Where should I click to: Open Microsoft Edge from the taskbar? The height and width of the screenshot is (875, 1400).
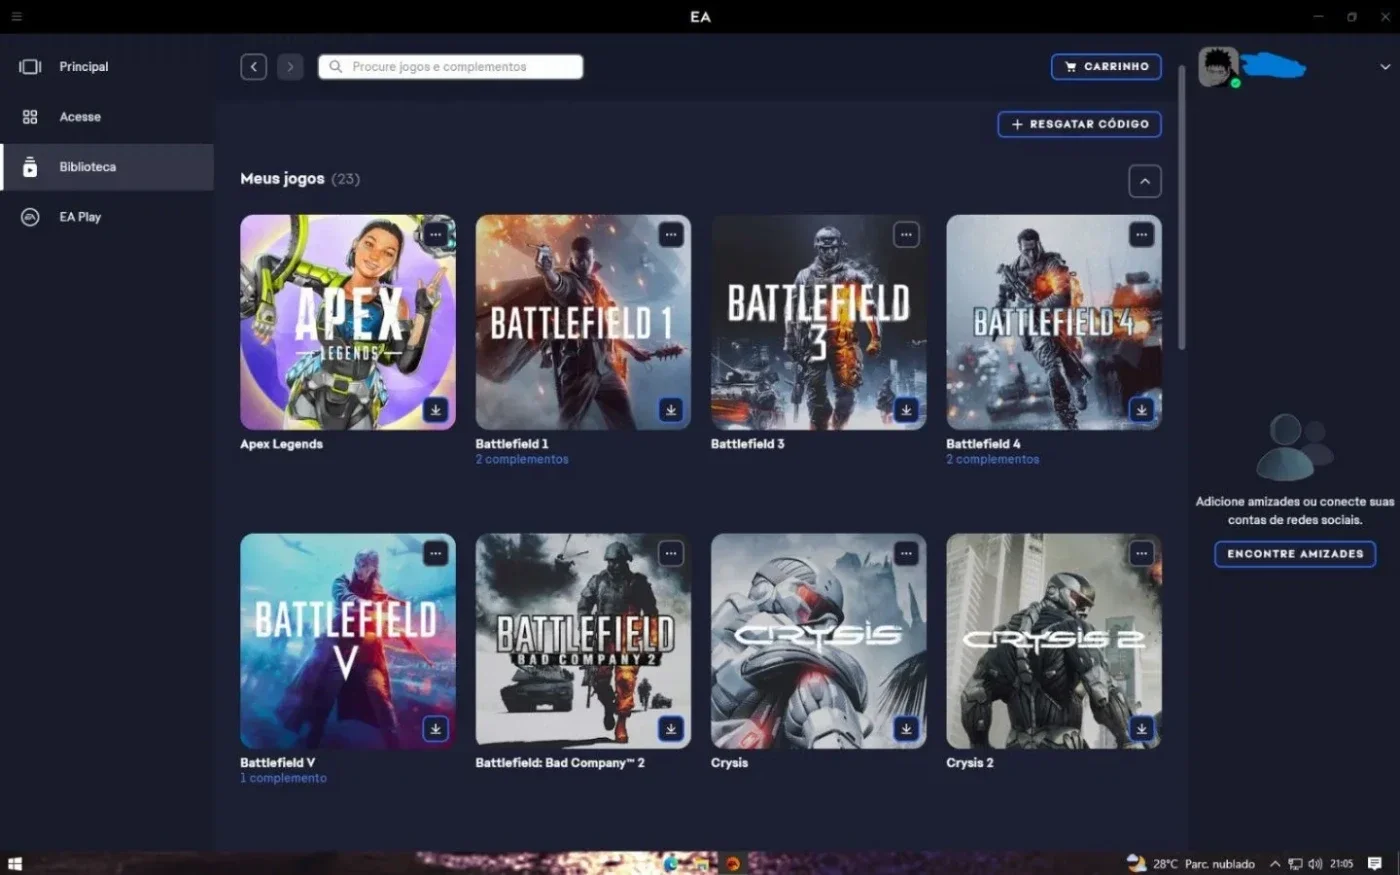671,864
